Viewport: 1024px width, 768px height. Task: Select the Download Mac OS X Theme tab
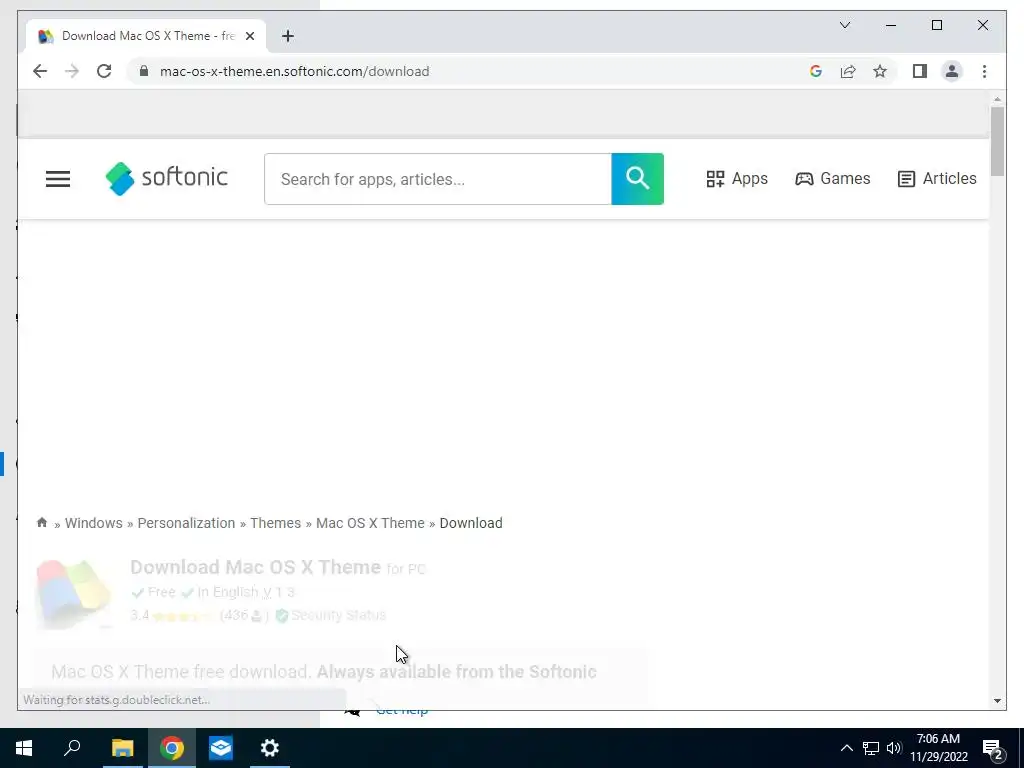146,36
